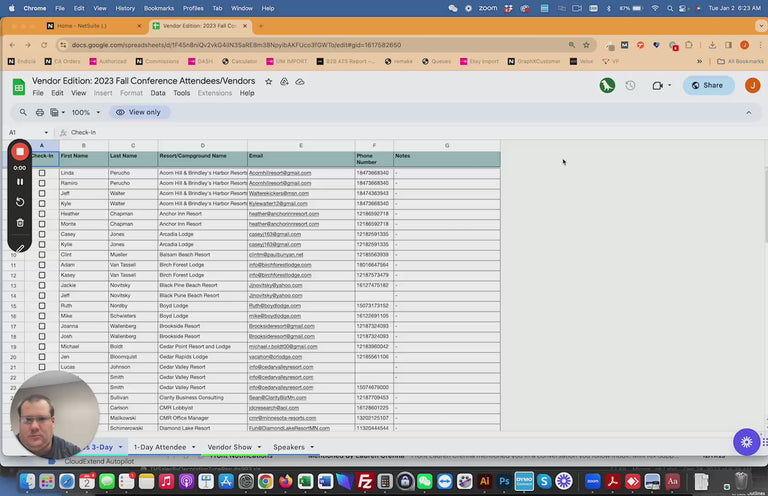Open the 100% zoom dropdown
The width and height of the screenshot is (768, 496).
click(x=86, y=112)
